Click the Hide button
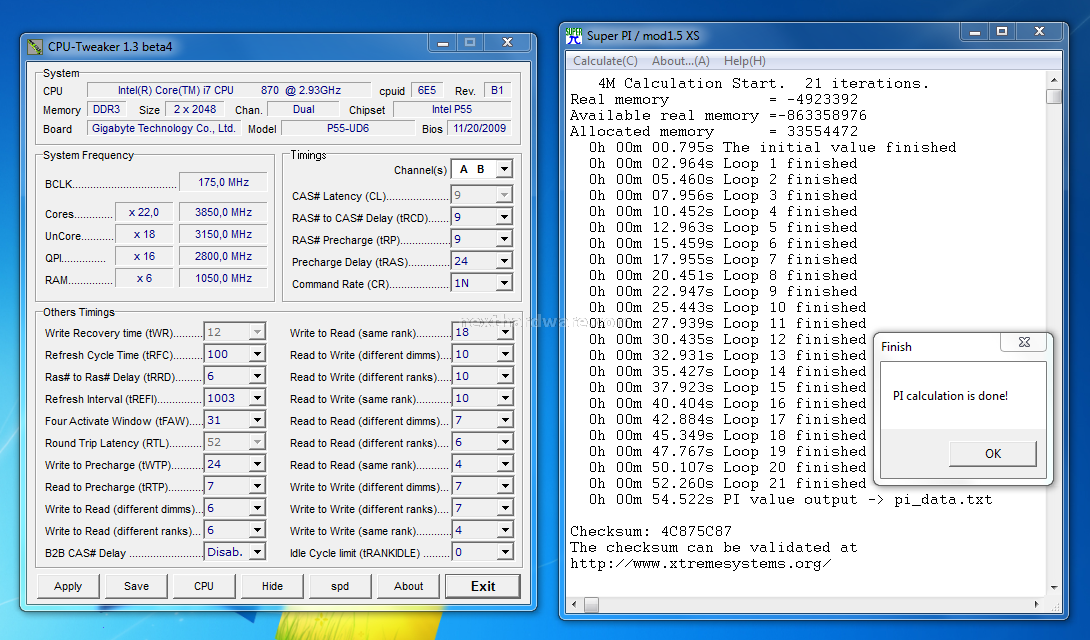The image size is (1090, 640). click(272, 586)
